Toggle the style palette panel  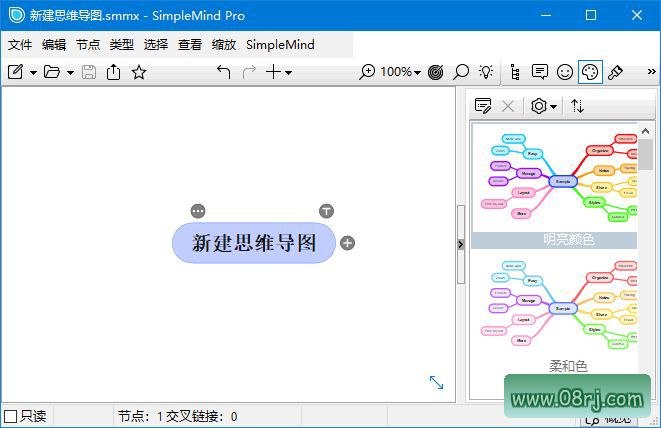[x=590, y=72]
